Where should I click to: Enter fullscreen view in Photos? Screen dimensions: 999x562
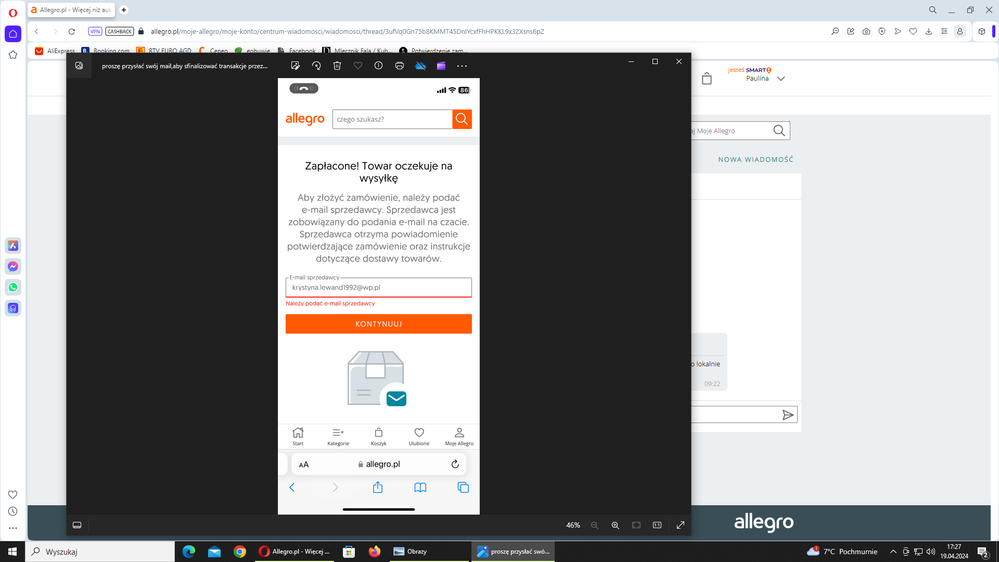click(x=680, y=525)
